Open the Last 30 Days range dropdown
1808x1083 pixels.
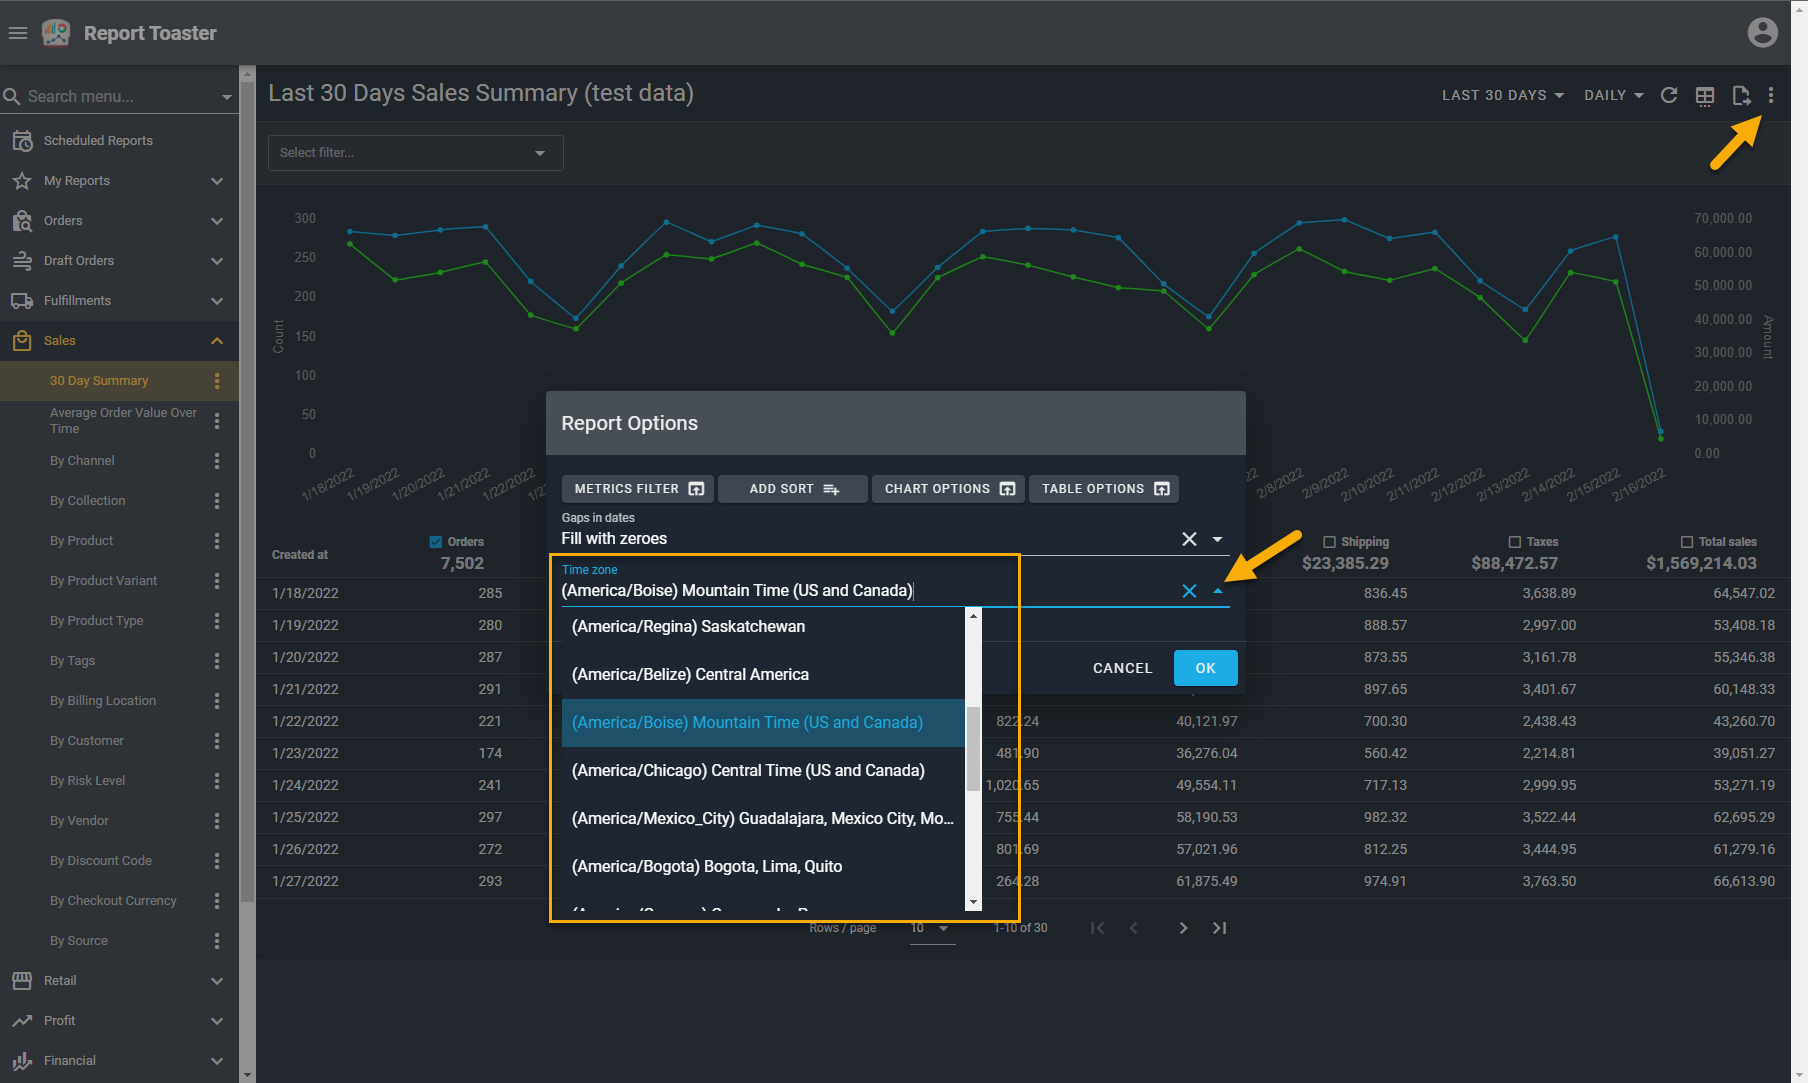1502,95
